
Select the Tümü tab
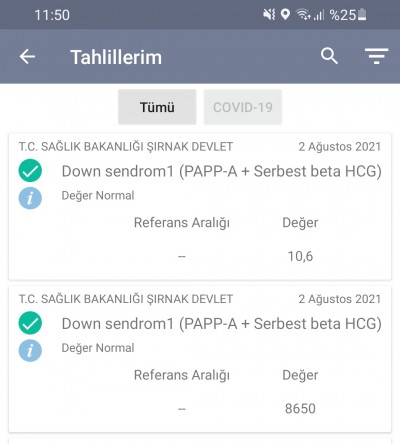click(157, 107)
